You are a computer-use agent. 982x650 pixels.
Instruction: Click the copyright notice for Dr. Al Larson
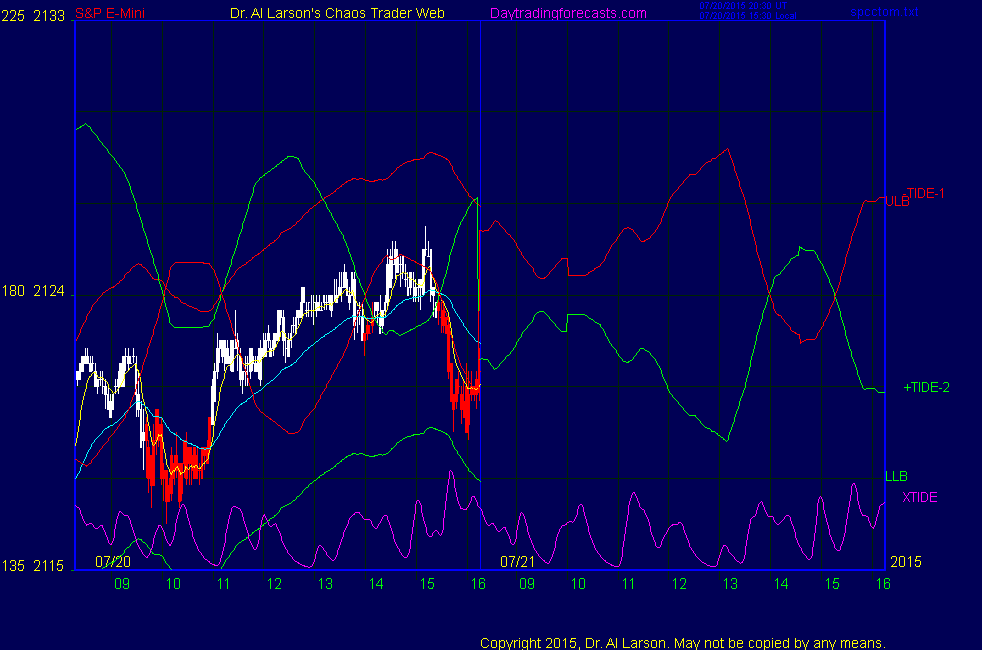point(683,643)
